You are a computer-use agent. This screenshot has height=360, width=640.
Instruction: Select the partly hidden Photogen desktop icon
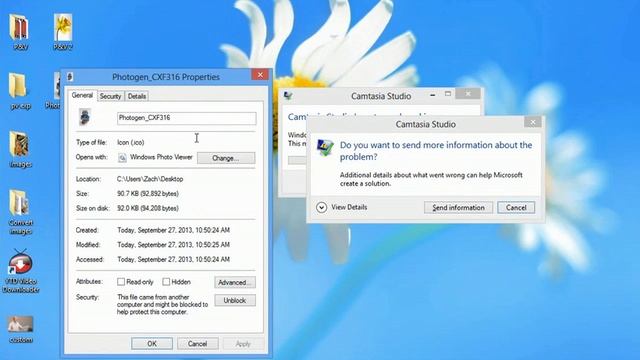[53, 91]
